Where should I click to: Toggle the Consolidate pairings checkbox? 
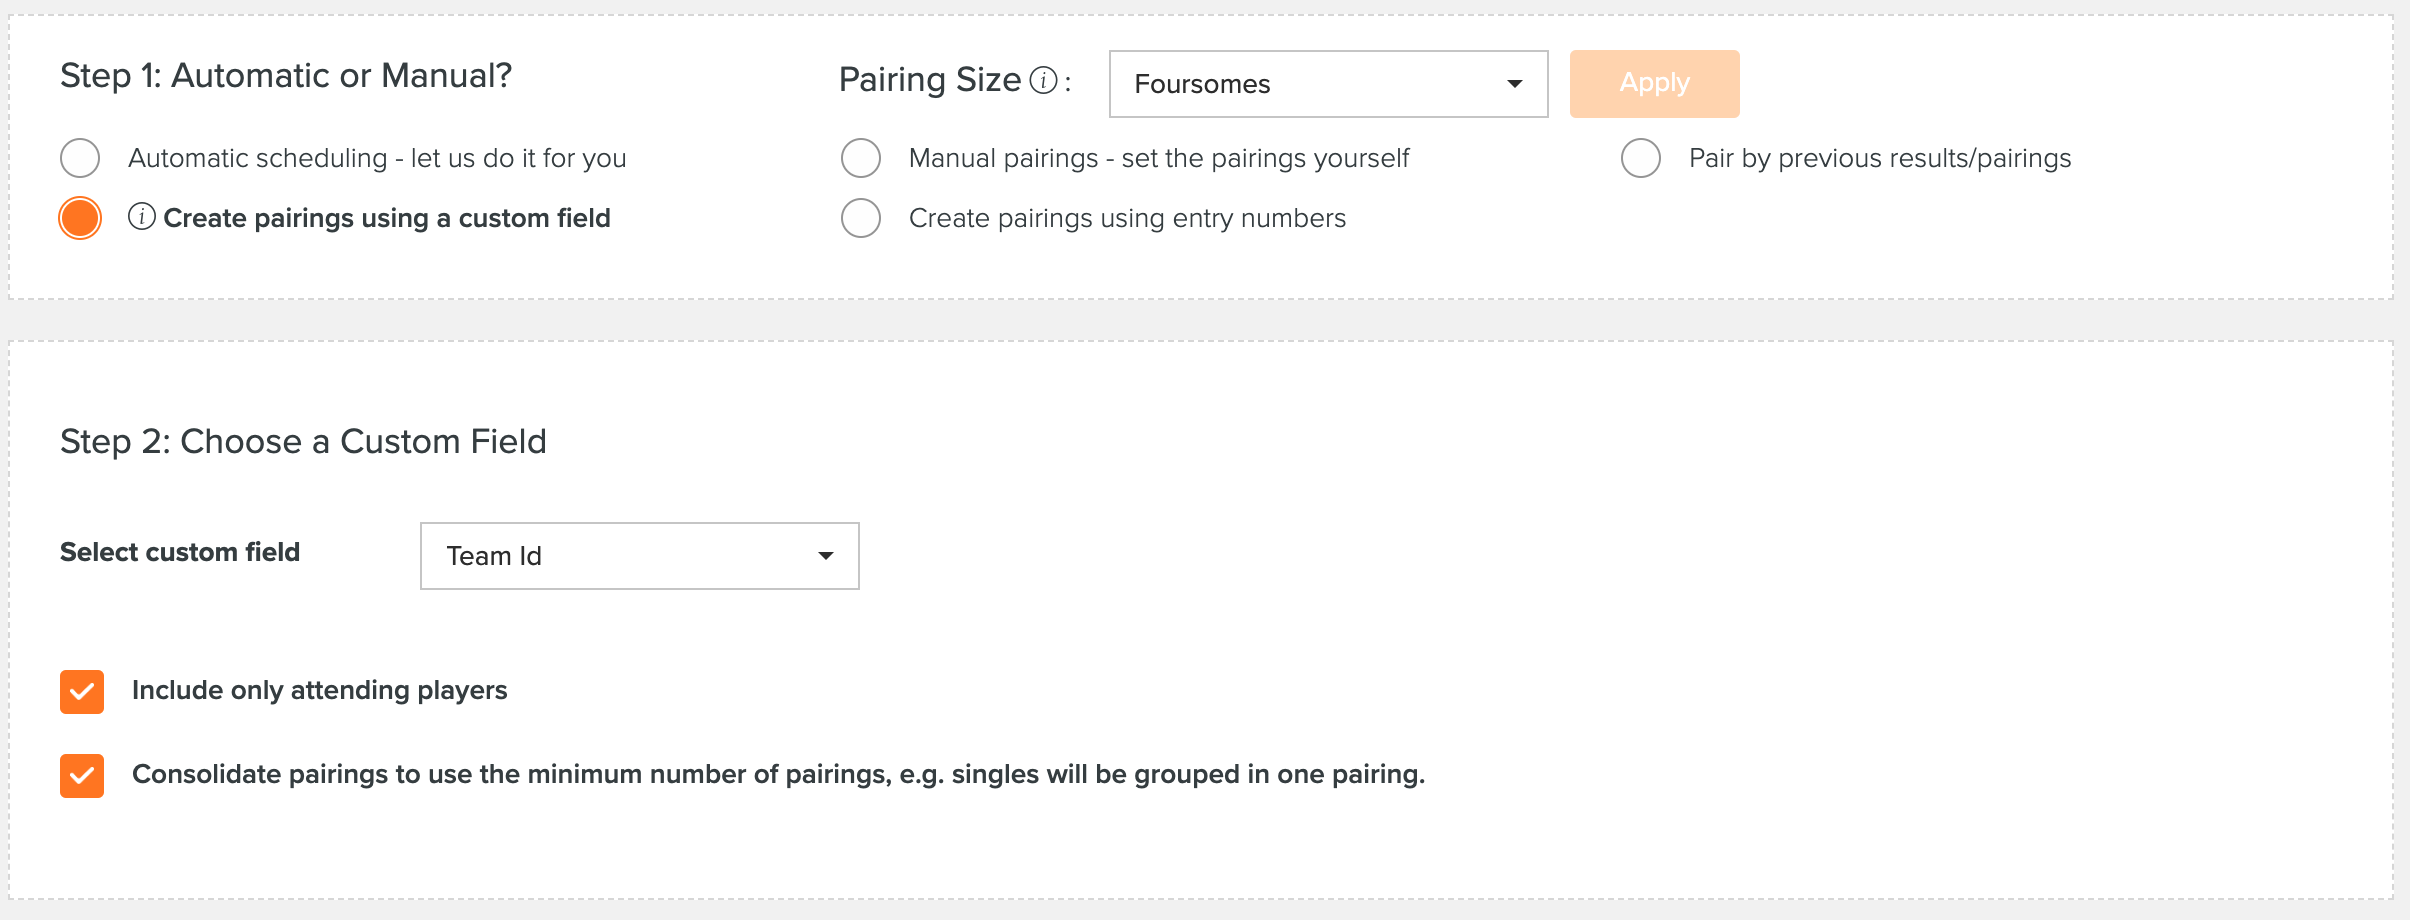82,776
